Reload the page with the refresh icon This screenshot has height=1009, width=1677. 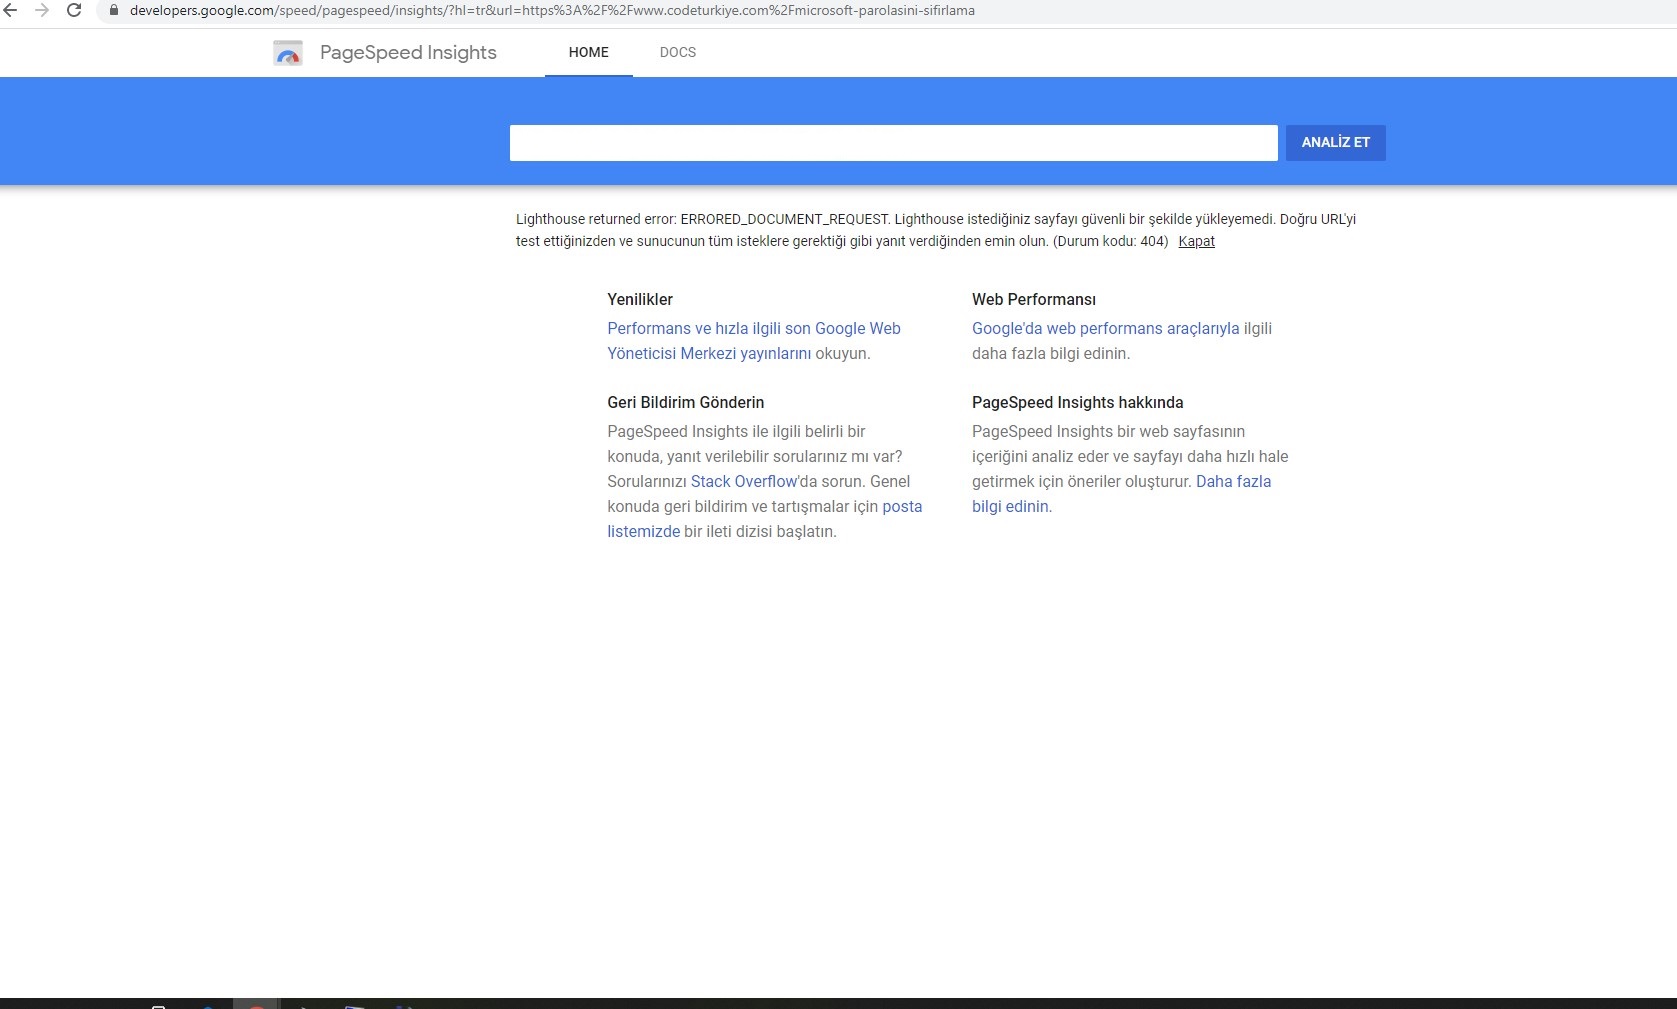[x=74, y=10]
